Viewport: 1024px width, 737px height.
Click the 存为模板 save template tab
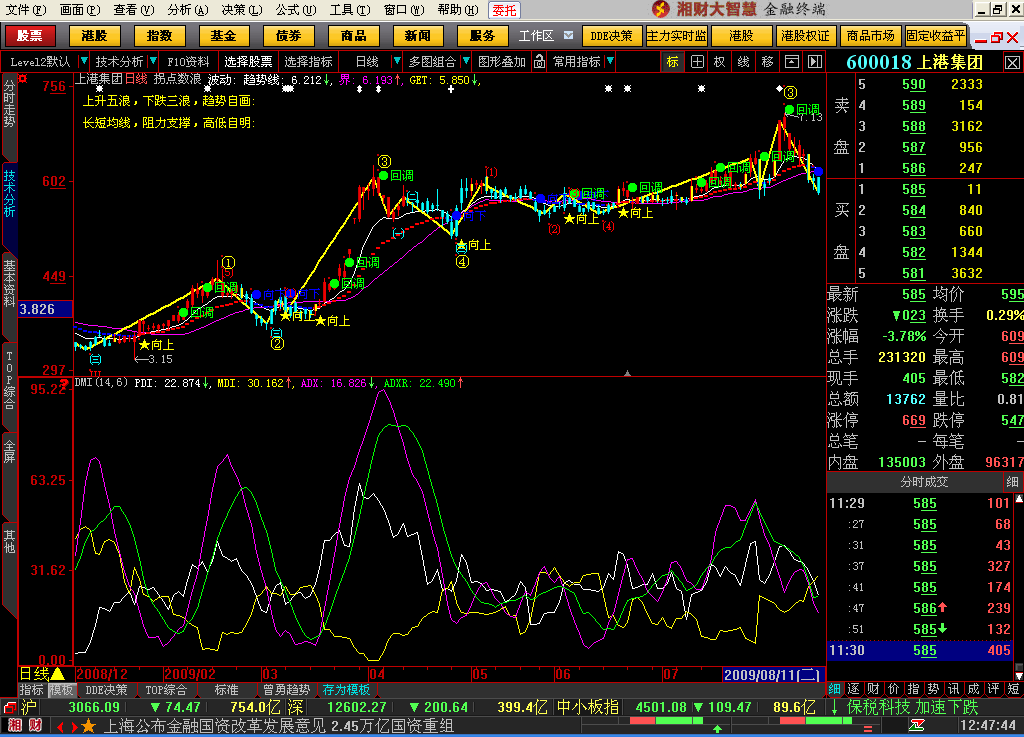point(347,690)
